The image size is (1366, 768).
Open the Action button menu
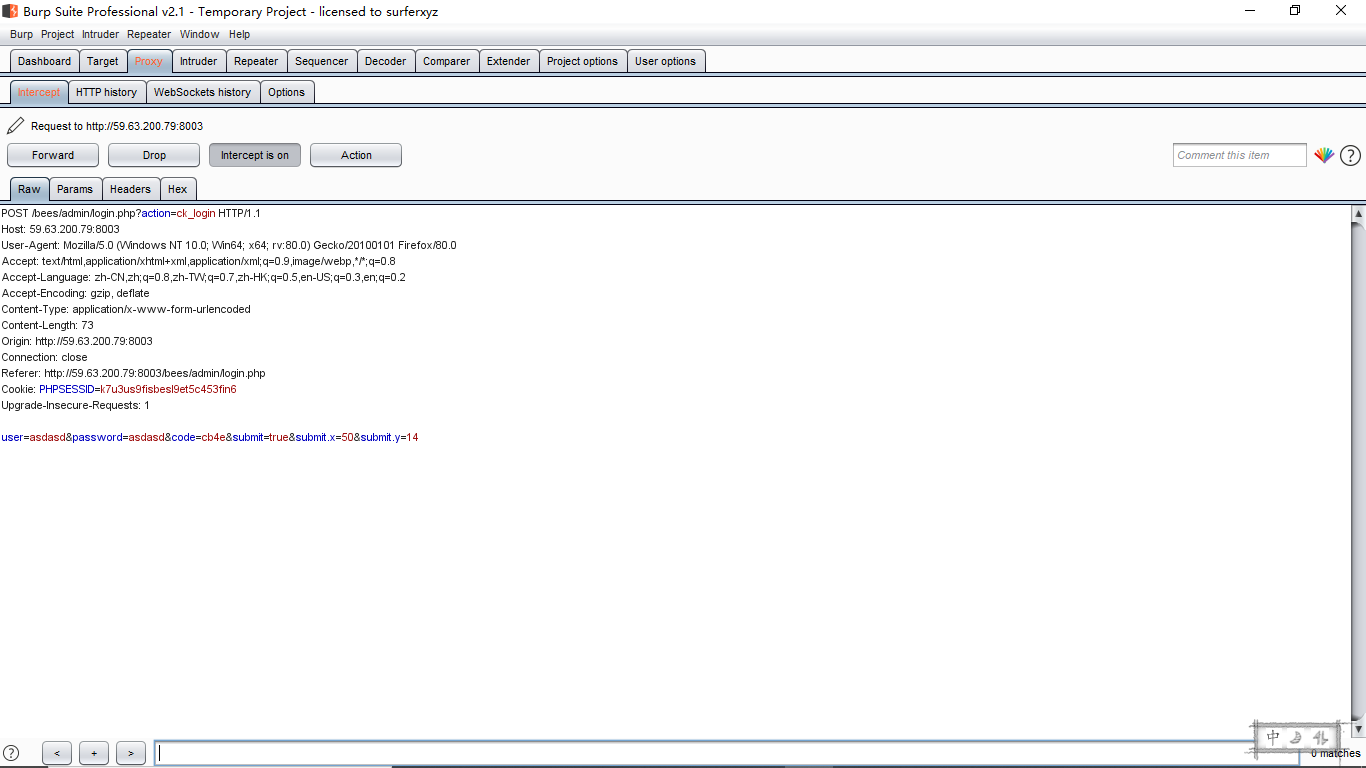coord(356,155)
